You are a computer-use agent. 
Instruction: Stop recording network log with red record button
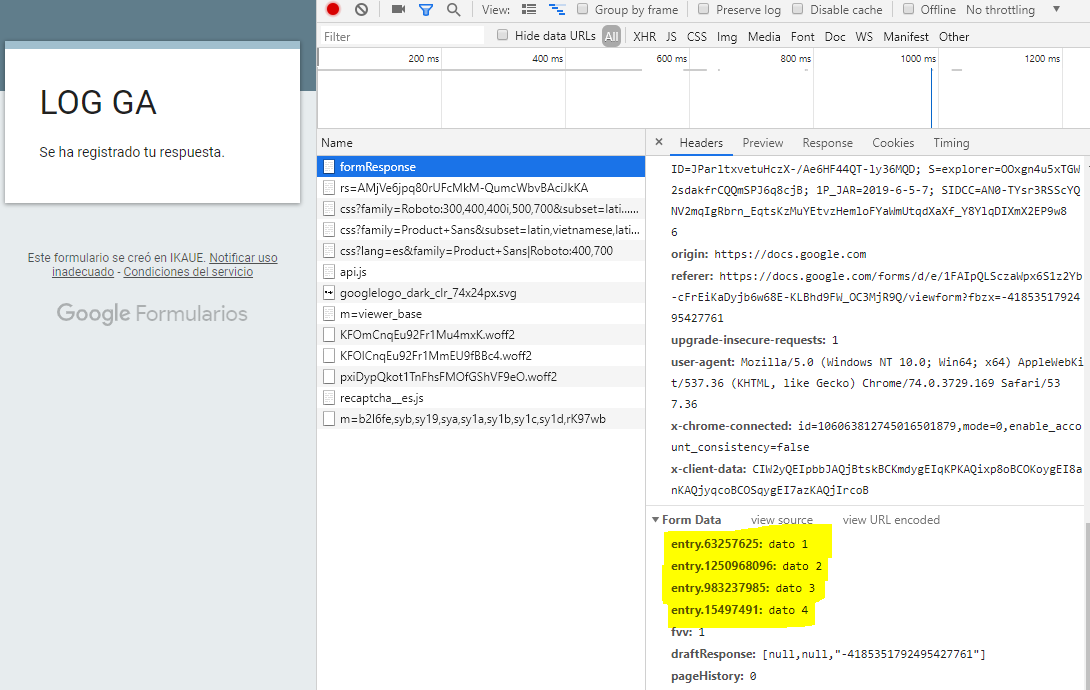[333, 10]
